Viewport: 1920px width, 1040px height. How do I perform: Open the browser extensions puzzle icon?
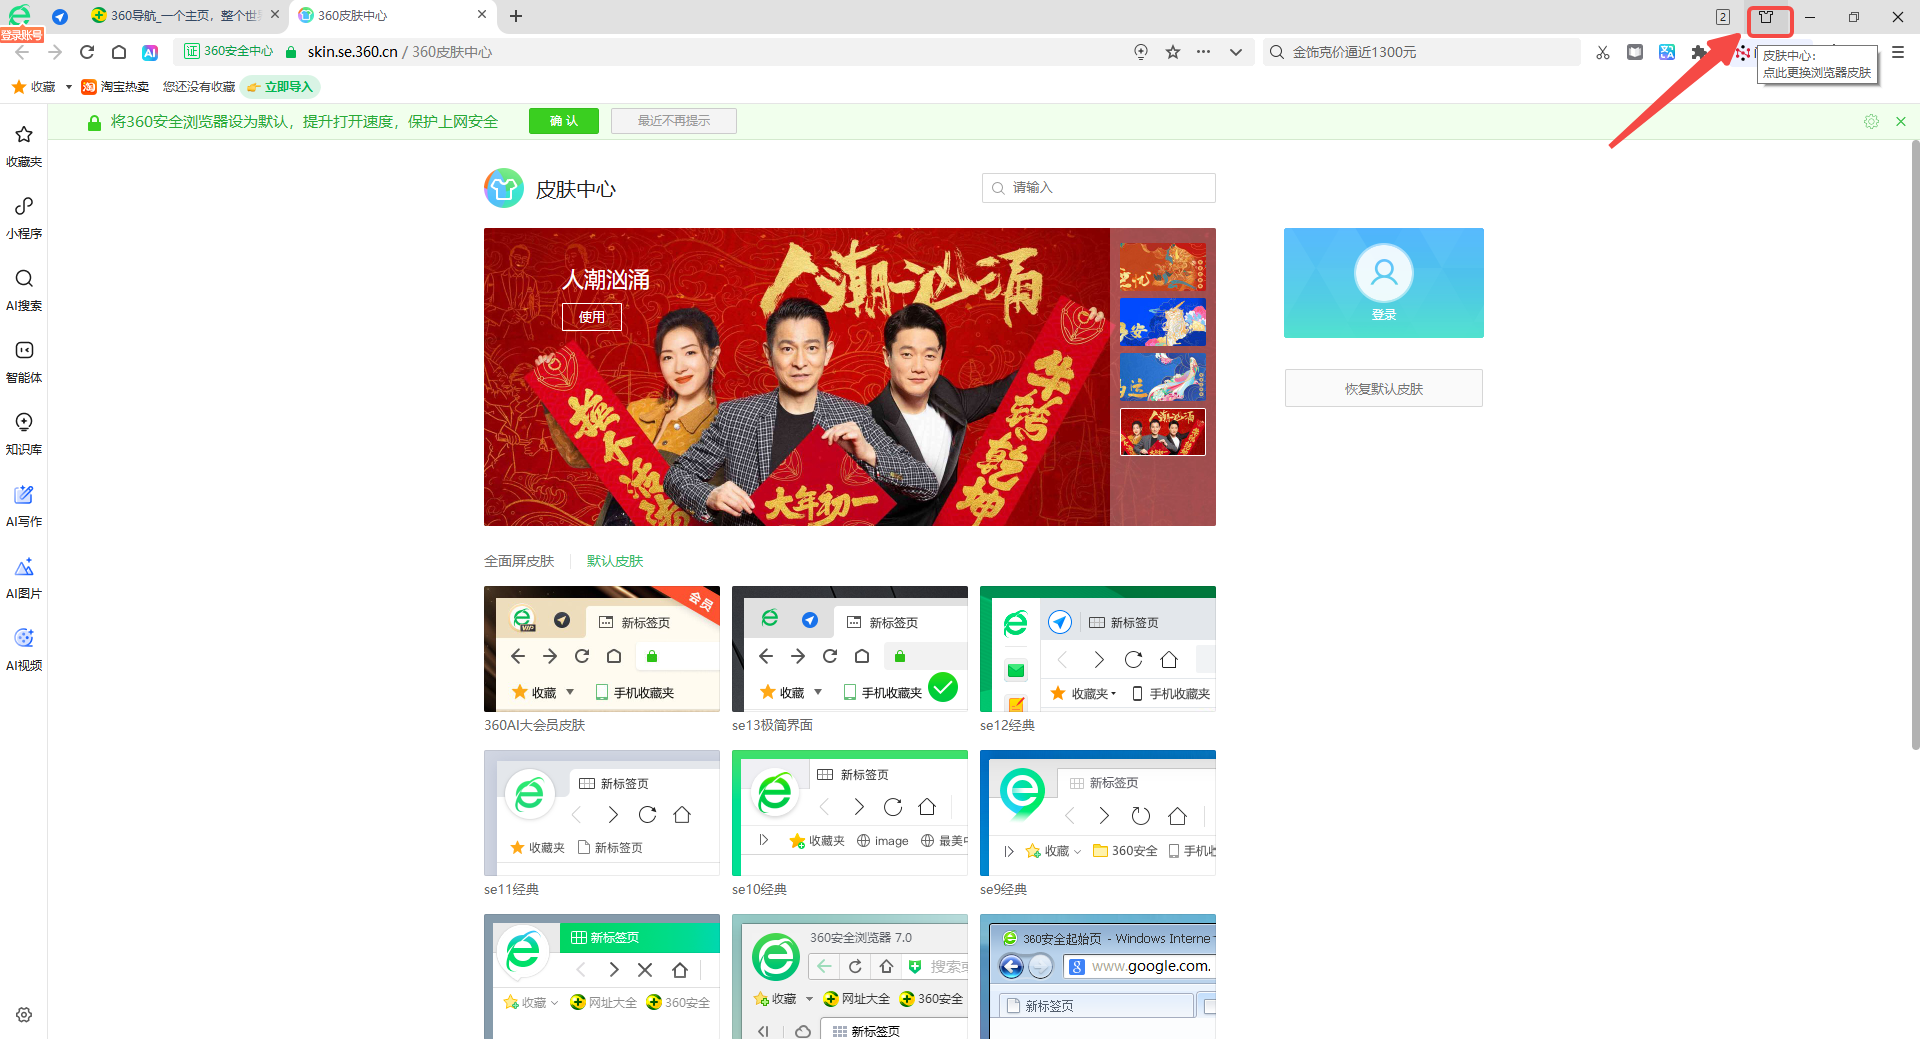[1699, 51]
